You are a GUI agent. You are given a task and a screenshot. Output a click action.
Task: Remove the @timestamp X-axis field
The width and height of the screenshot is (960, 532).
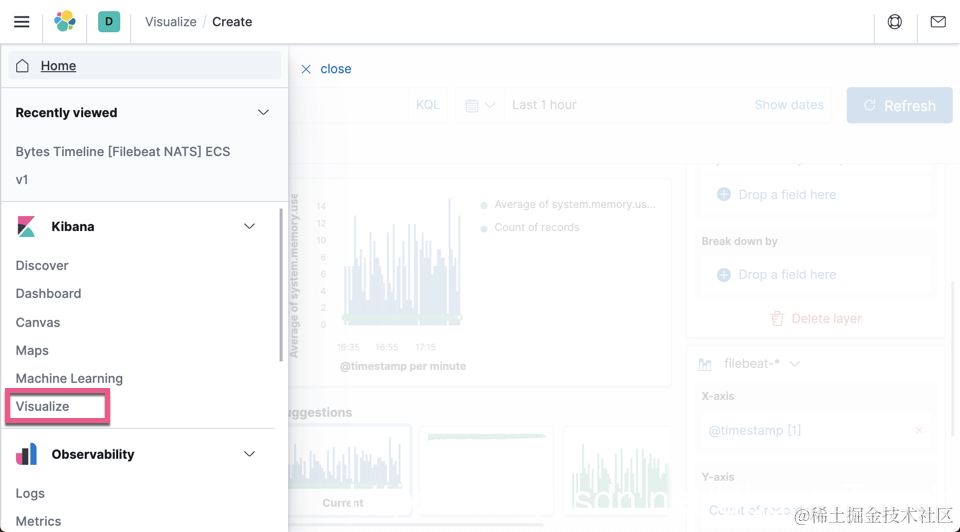919,430
